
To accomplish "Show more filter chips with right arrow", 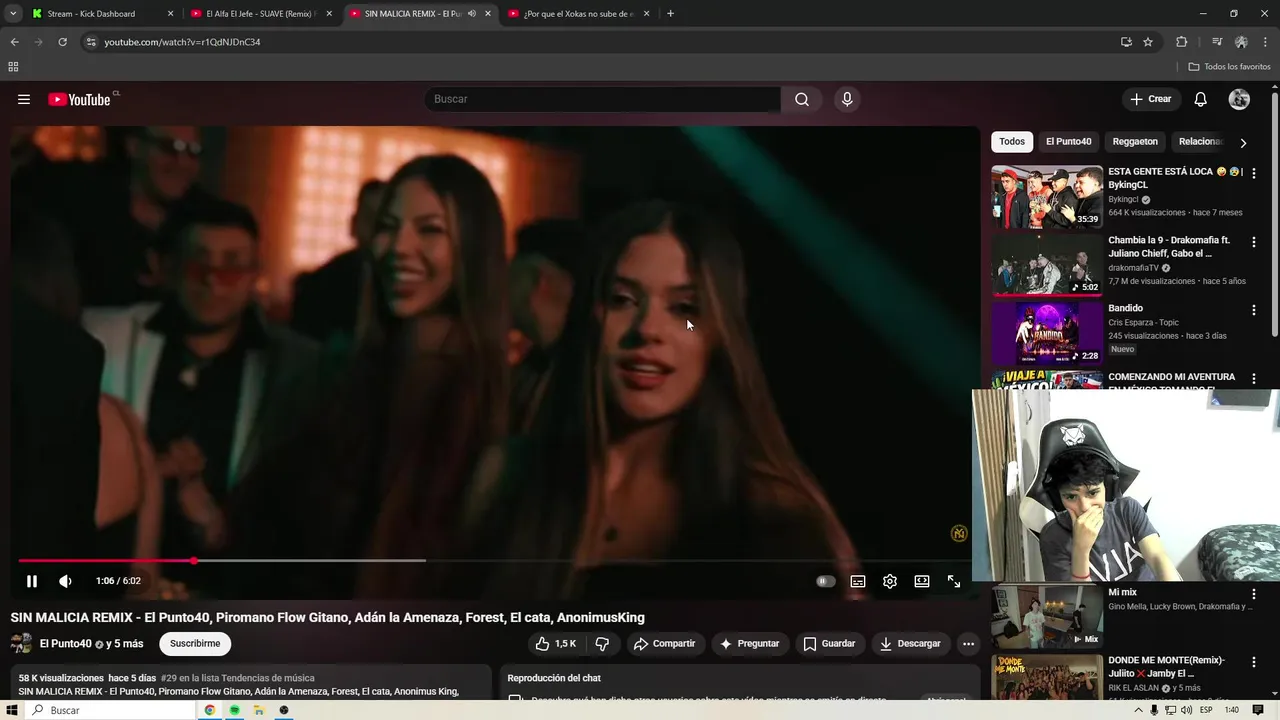I will click(1243, 142).
